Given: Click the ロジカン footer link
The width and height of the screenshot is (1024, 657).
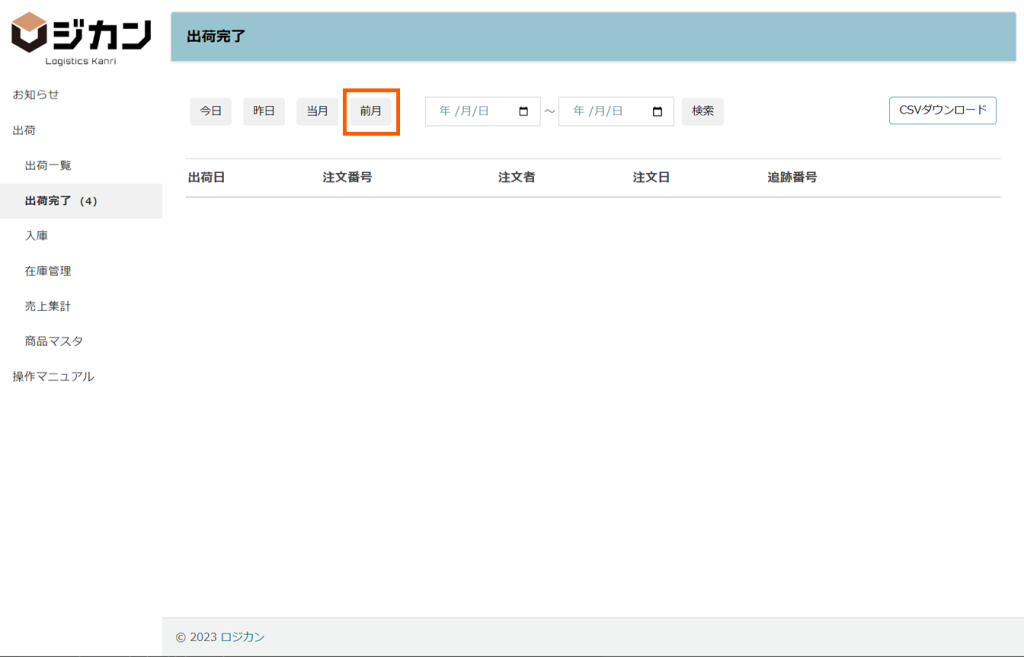Looking at the screenshot, I should click(x=242, y=637).
